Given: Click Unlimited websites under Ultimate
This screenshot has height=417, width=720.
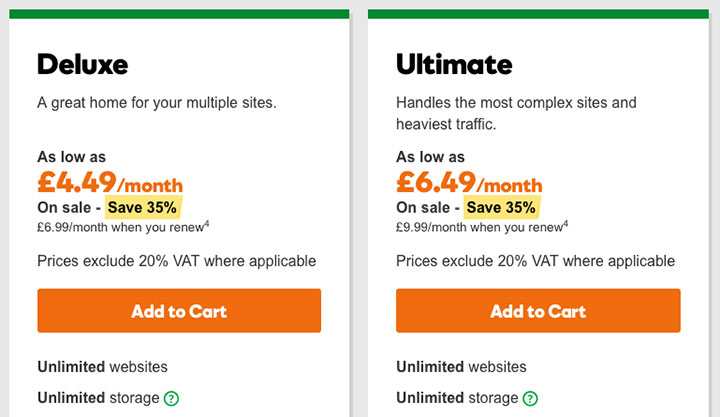Looking at the screenshot, I should (x=461, y=366).
